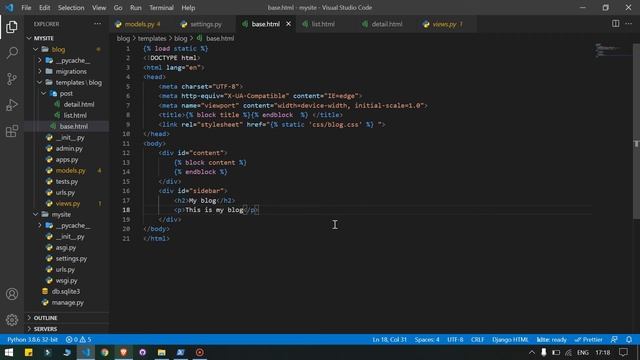
Task: Click the Visual Studio Code taskbar icon
Action: pyautogui.click(x=86, y=352)
